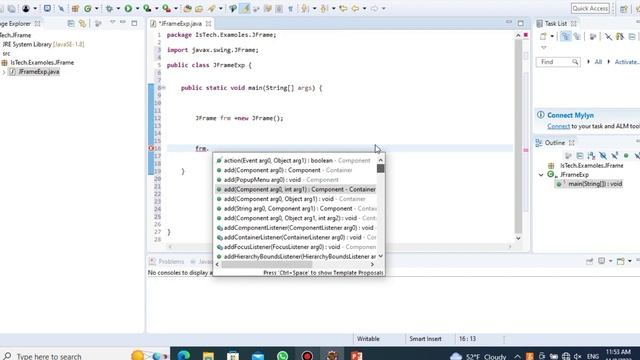This screenshot has height=360, width=640.
Task: Toggle Sort alphabetically icon in Outline
Action: (591, 156)
